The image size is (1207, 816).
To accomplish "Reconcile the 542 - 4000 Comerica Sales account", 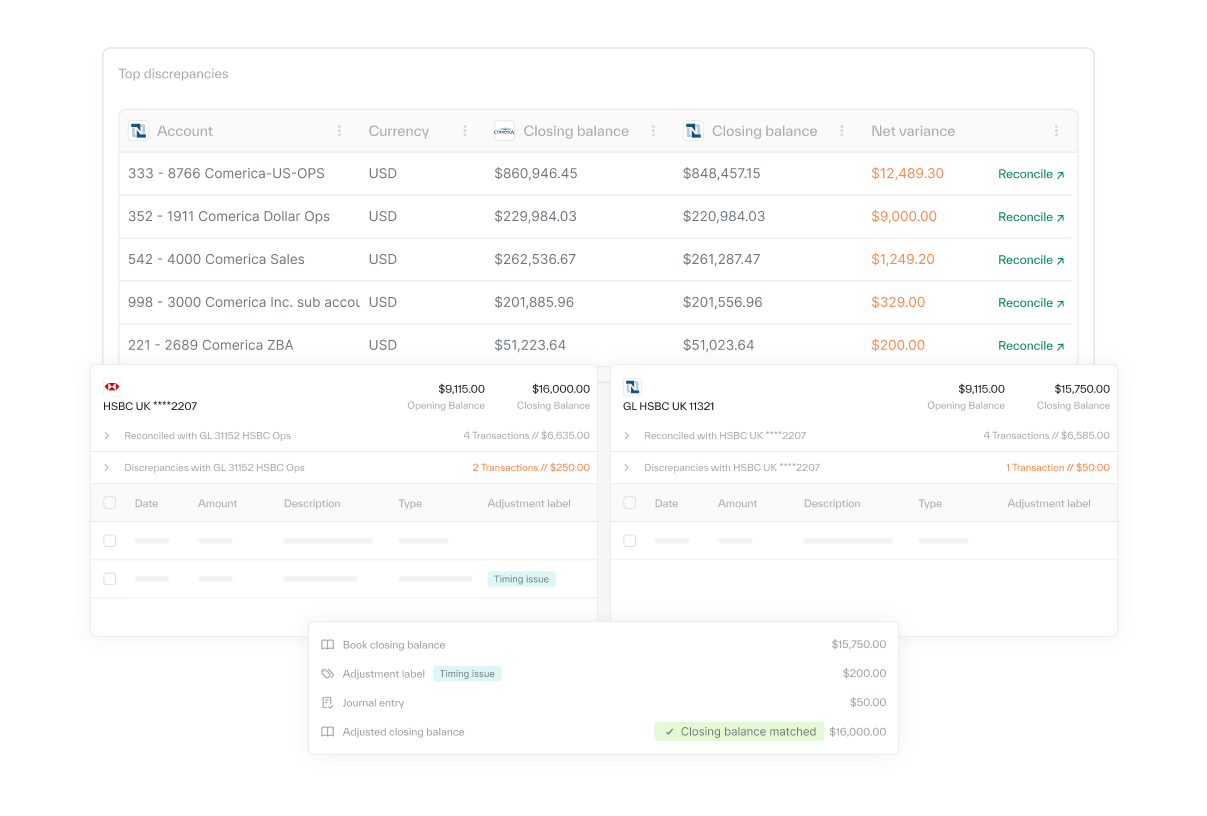I will click(1031, 260).
